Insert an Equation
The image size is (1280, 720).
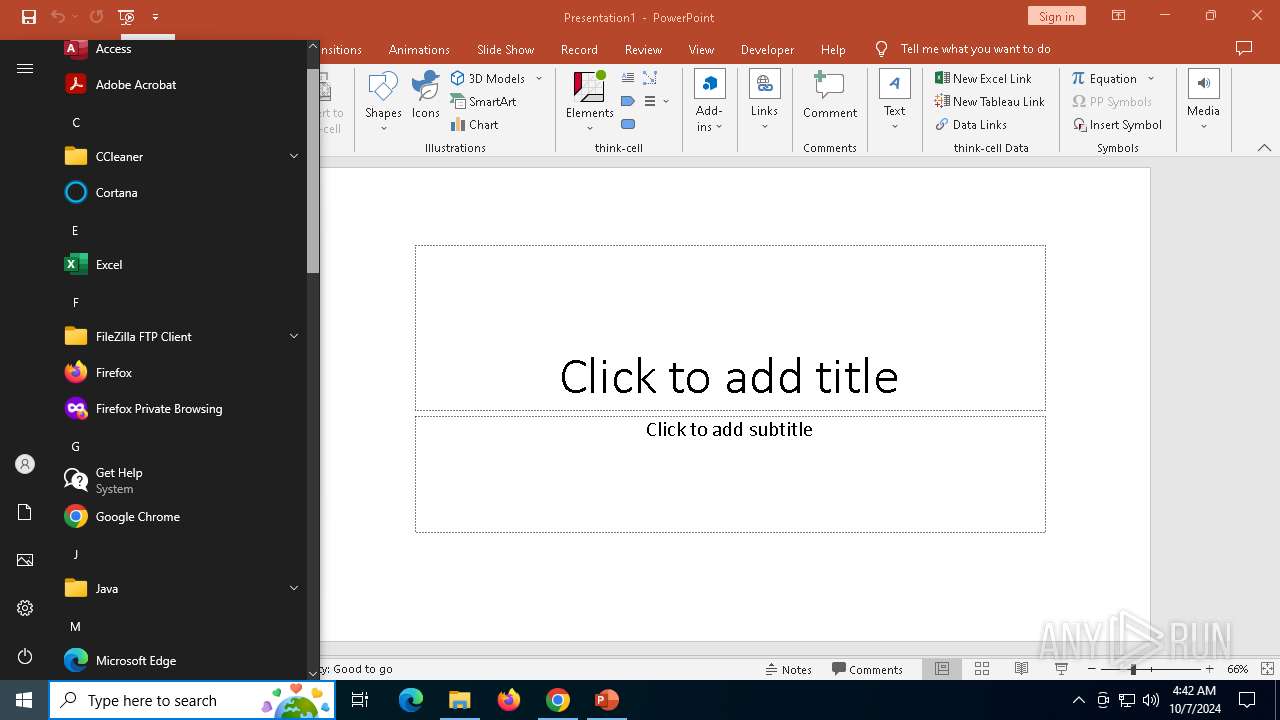click(1105, 78)
